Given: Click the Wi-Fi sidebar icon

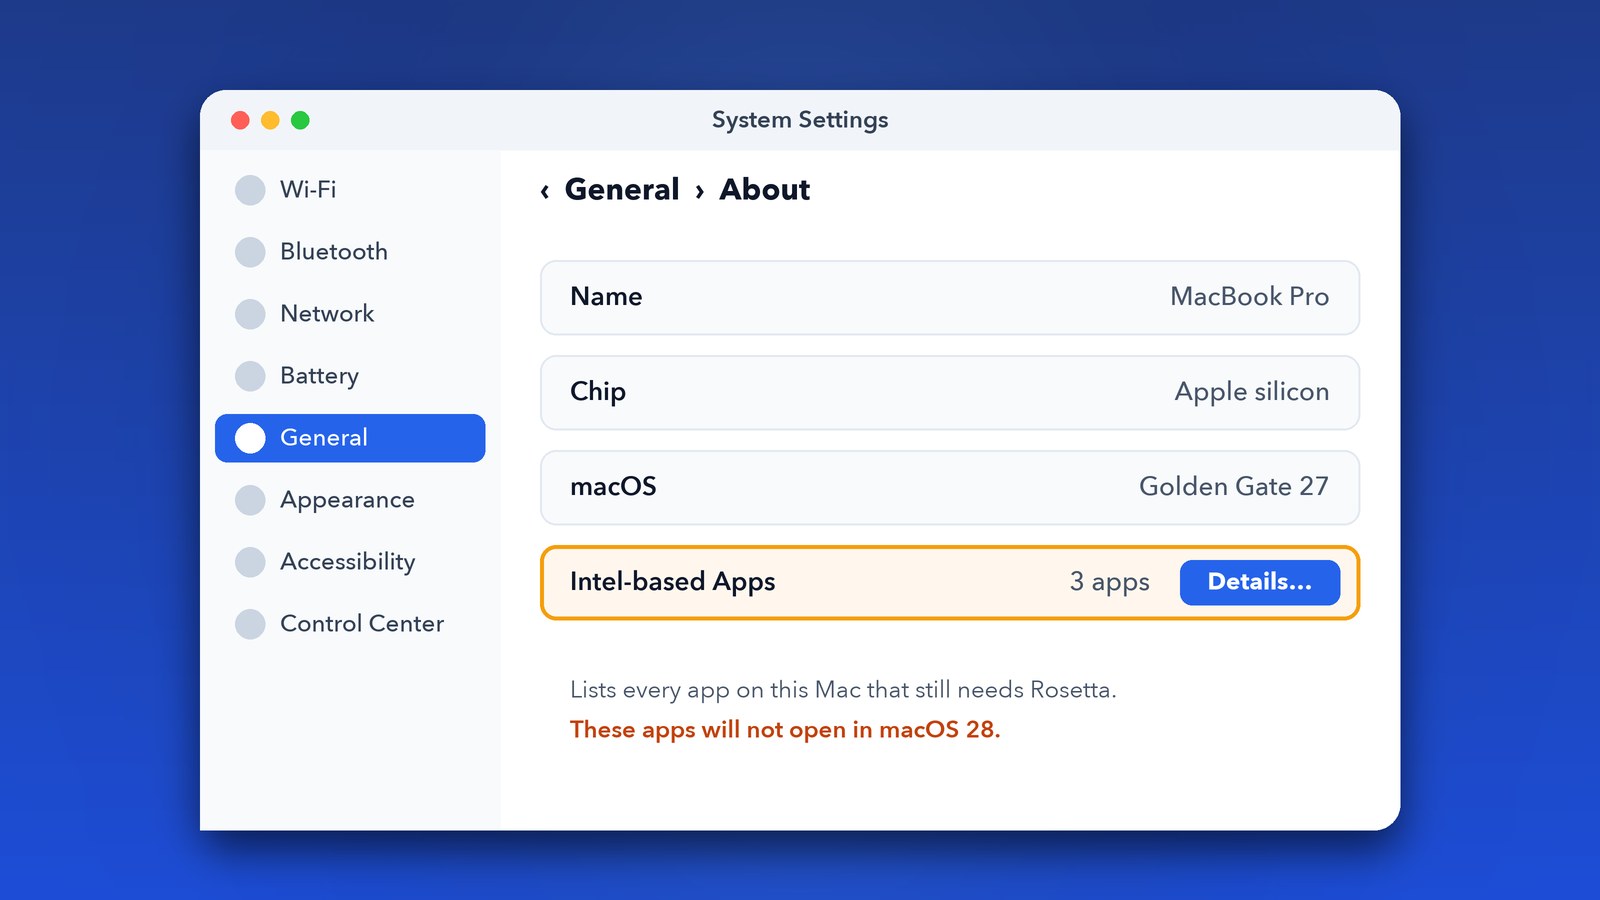Looking at the screenshot, I should click(x=250, y=190).
